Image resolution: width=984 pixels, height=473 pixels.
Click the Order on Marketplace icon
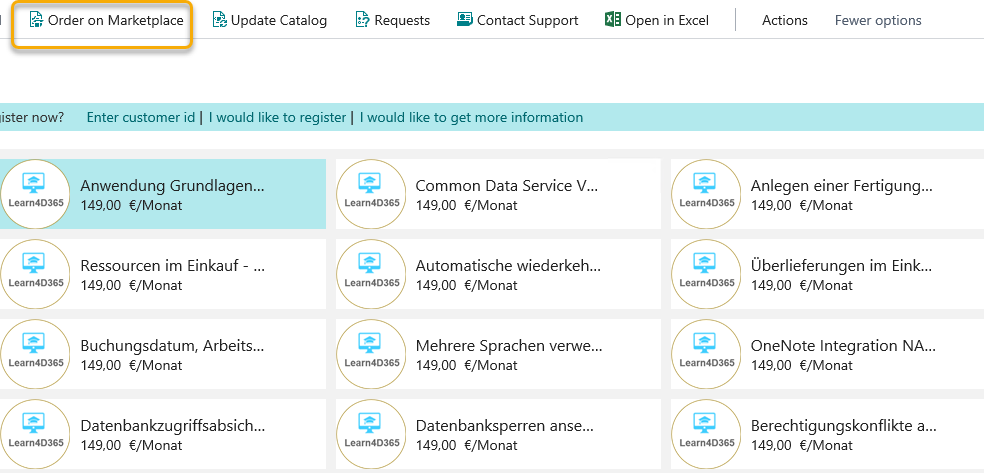(36, 20)
